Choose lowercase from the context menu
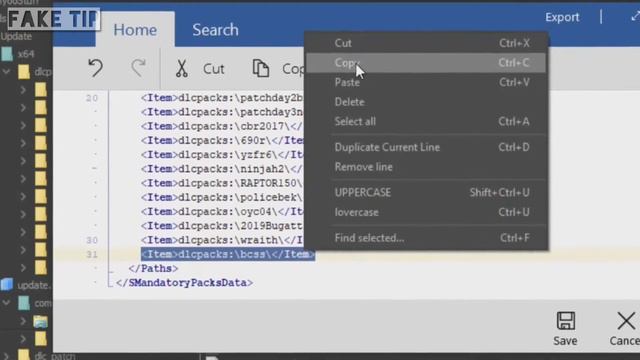 tap(426, 212)
